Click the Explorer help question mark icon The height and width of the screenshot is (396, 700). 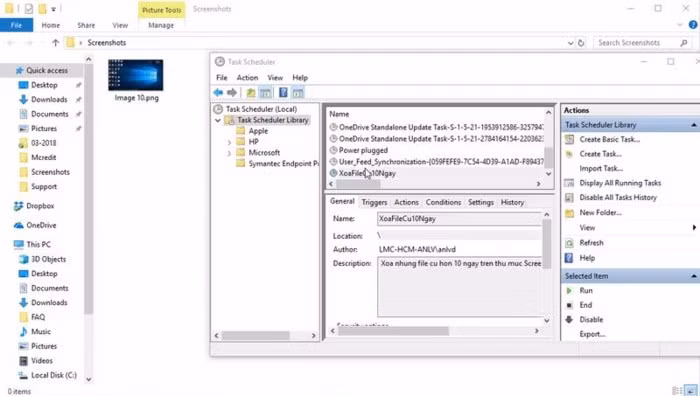693,25
